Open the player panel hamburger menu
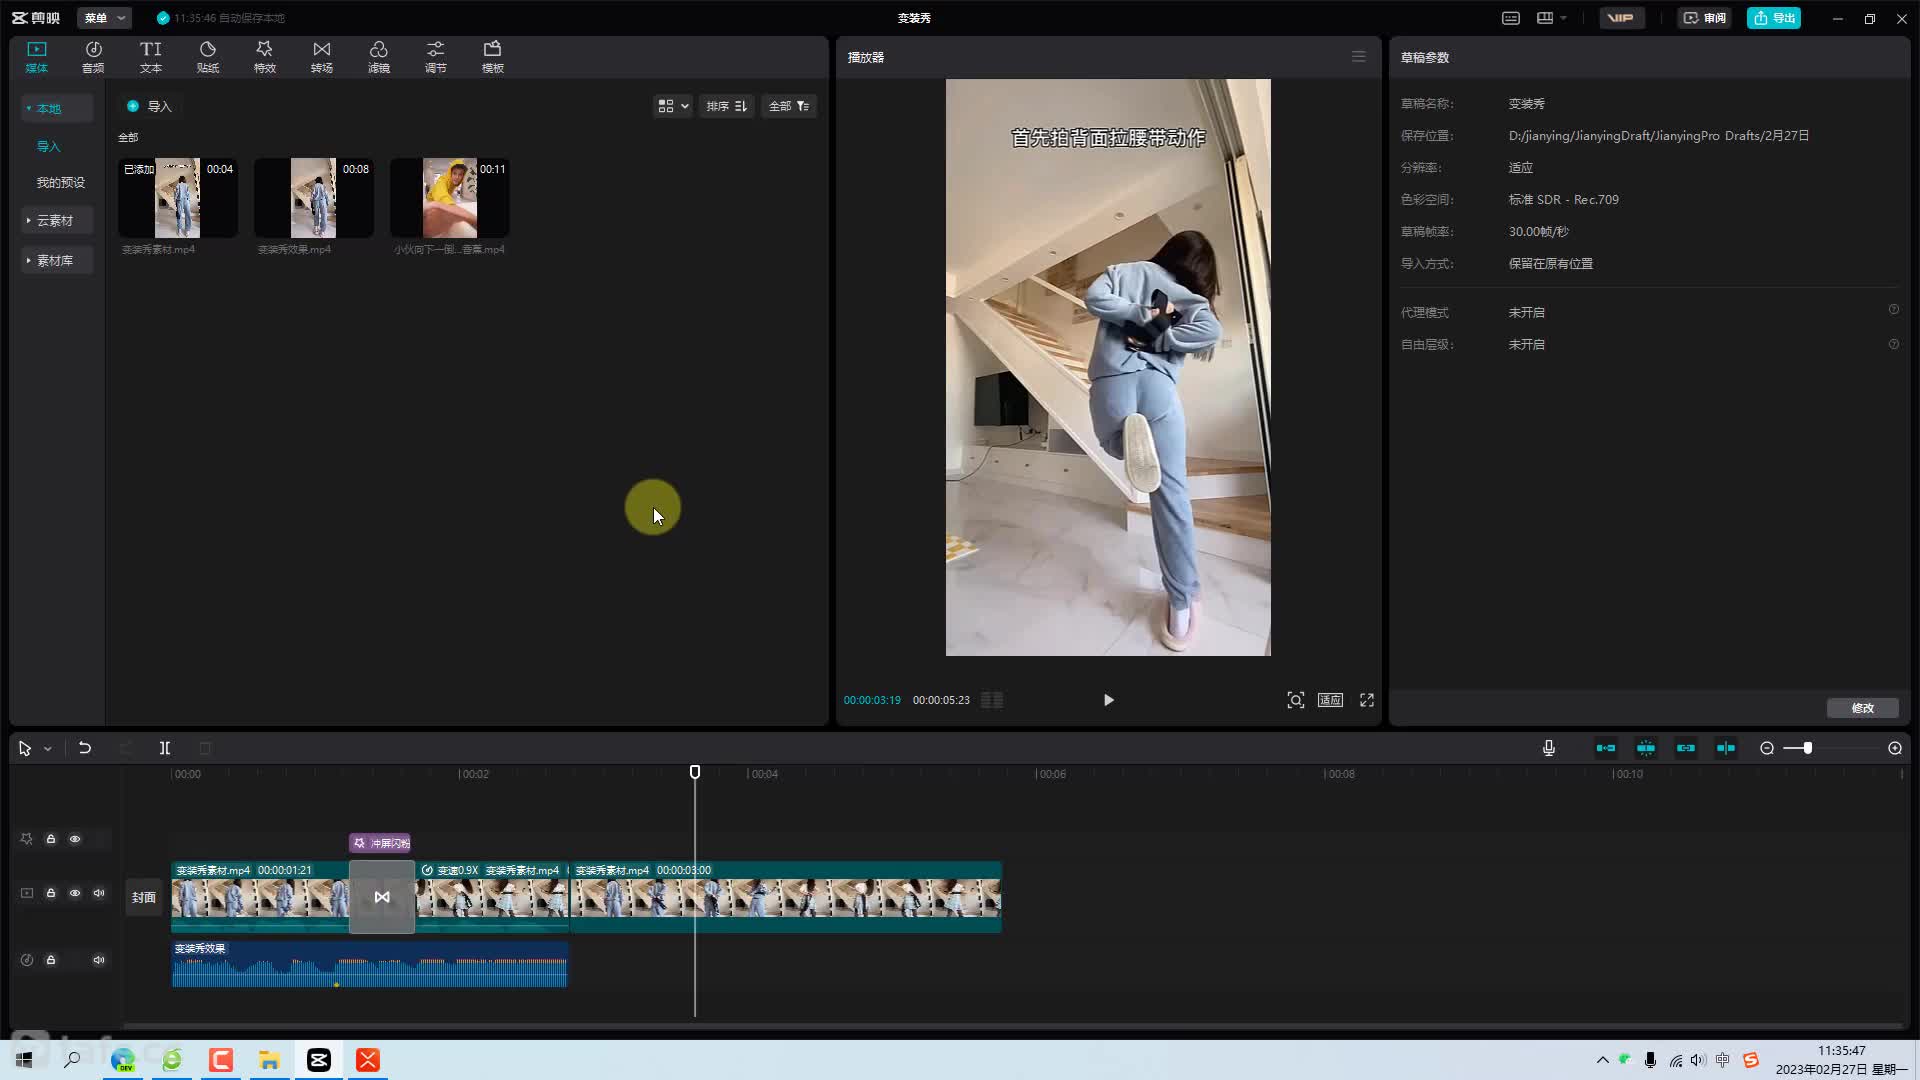Screen dimensions: 1920x1080 1358,57
